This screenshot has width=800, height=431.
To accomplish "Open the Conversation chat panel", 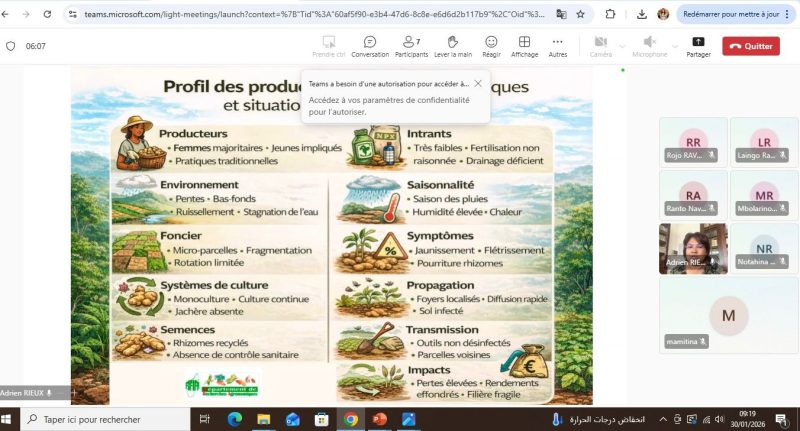I will click(x=370, y=46).
